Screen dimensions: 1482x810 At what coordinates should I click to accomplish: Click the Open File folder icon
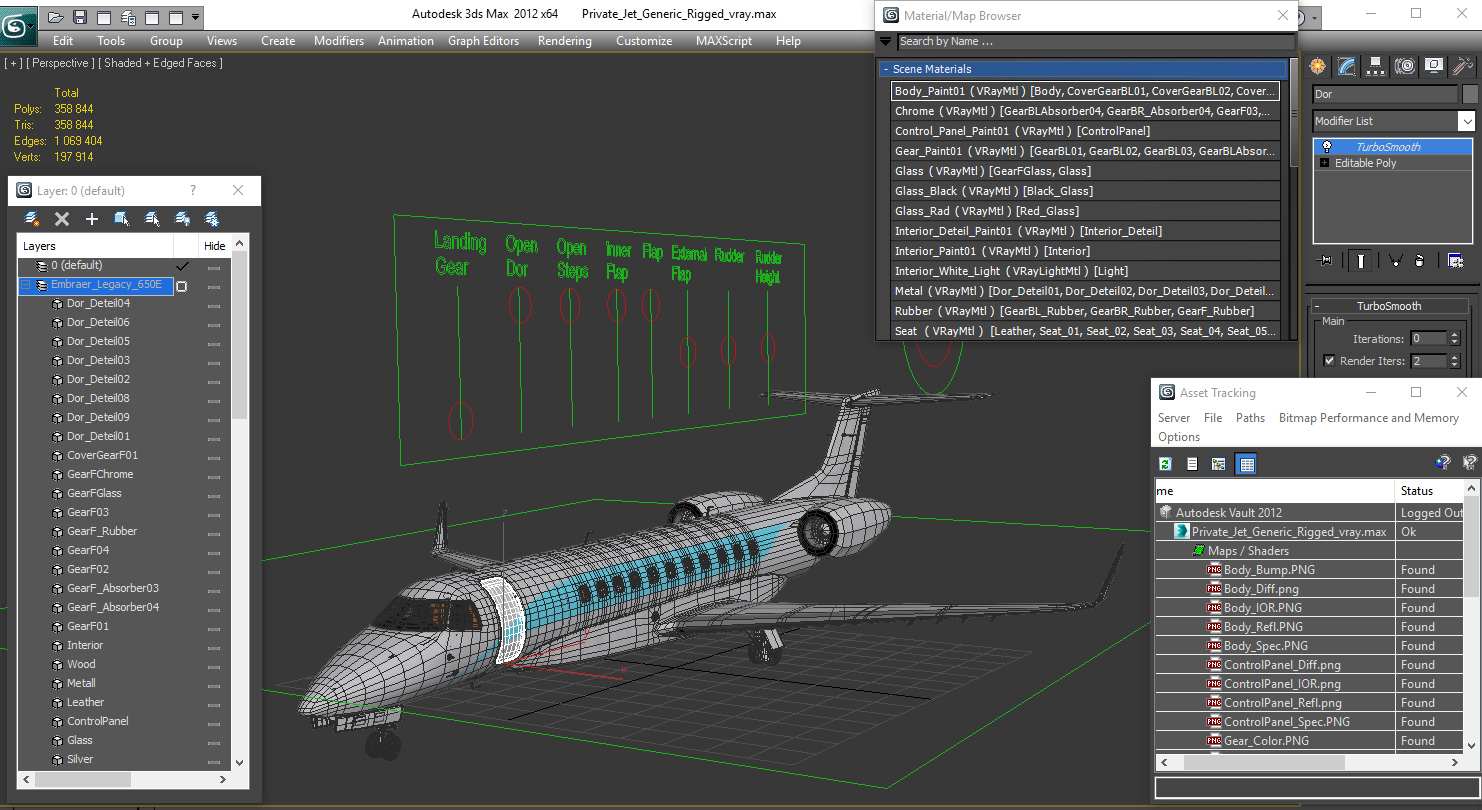56,17
